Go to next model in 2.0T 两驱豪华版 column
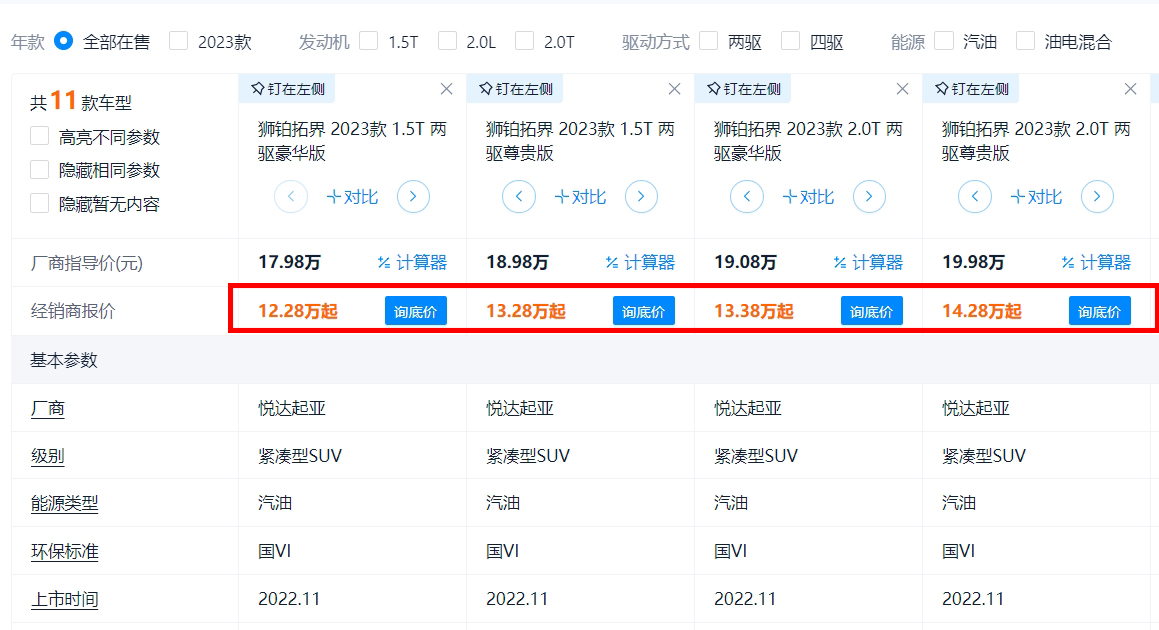Image resolution: width=1159 pixels, height=630 pixels. (x=869, y=197)
